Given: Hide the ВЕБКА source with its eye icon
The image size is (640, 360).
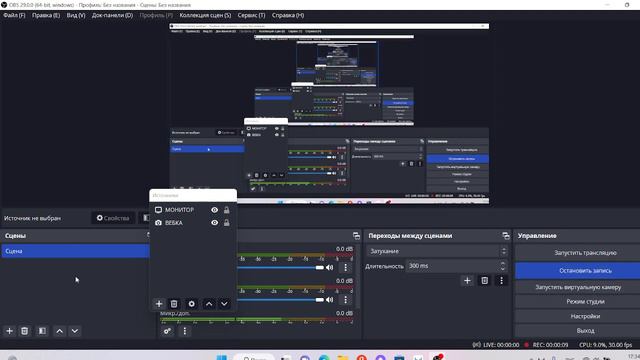Looking at the screenshot, I should (214, 223).
